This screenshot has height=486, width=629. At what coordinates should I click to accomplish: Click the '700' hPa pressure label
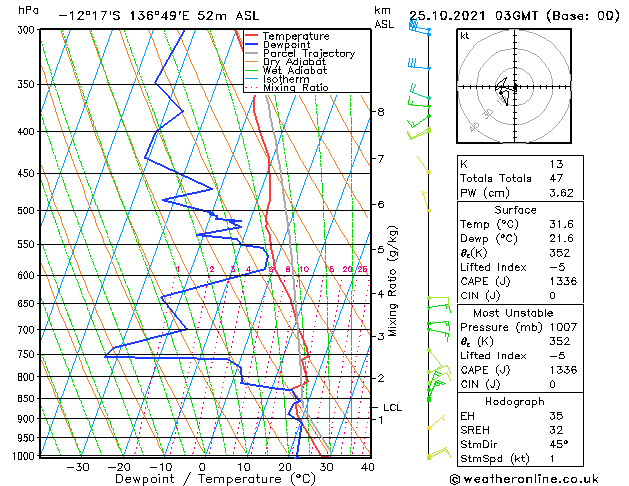tap(28, 330)
